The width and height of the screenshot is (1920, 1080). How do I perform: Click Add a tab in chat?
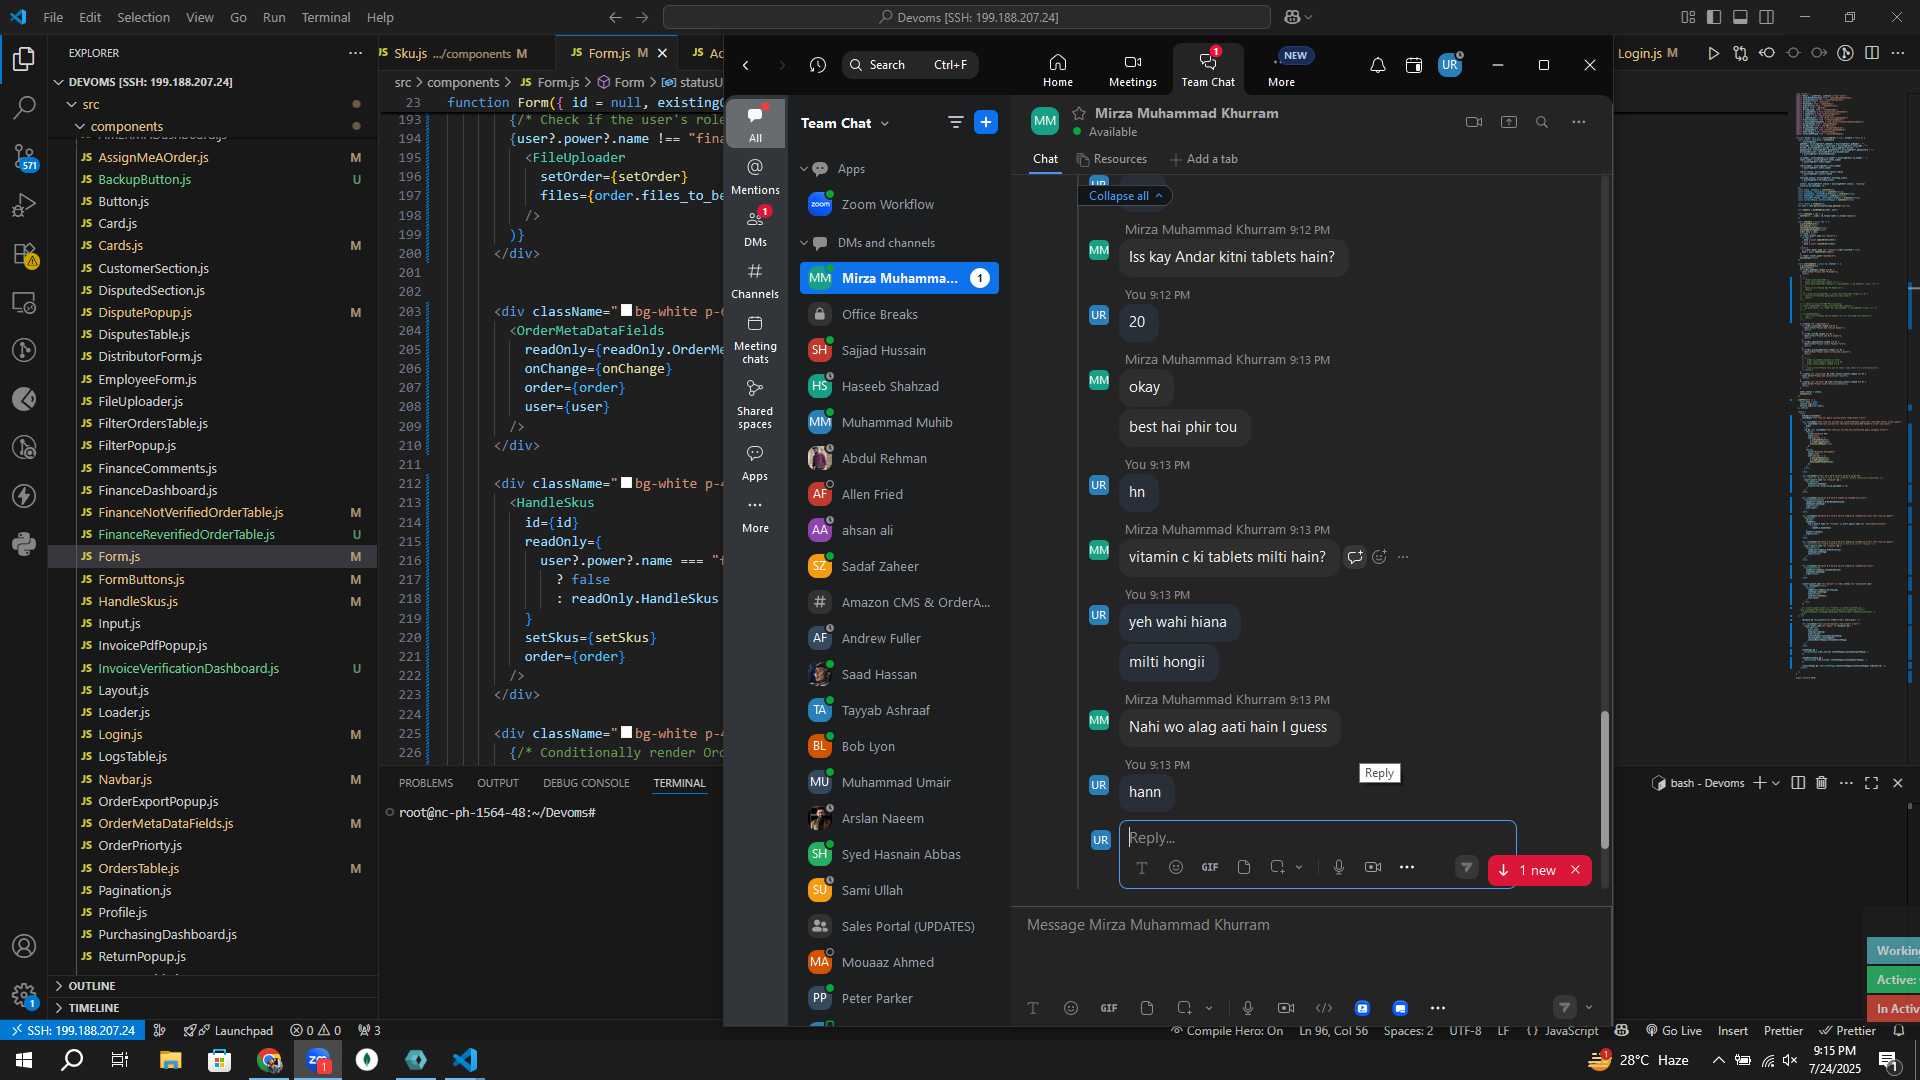pos(1204,159)
